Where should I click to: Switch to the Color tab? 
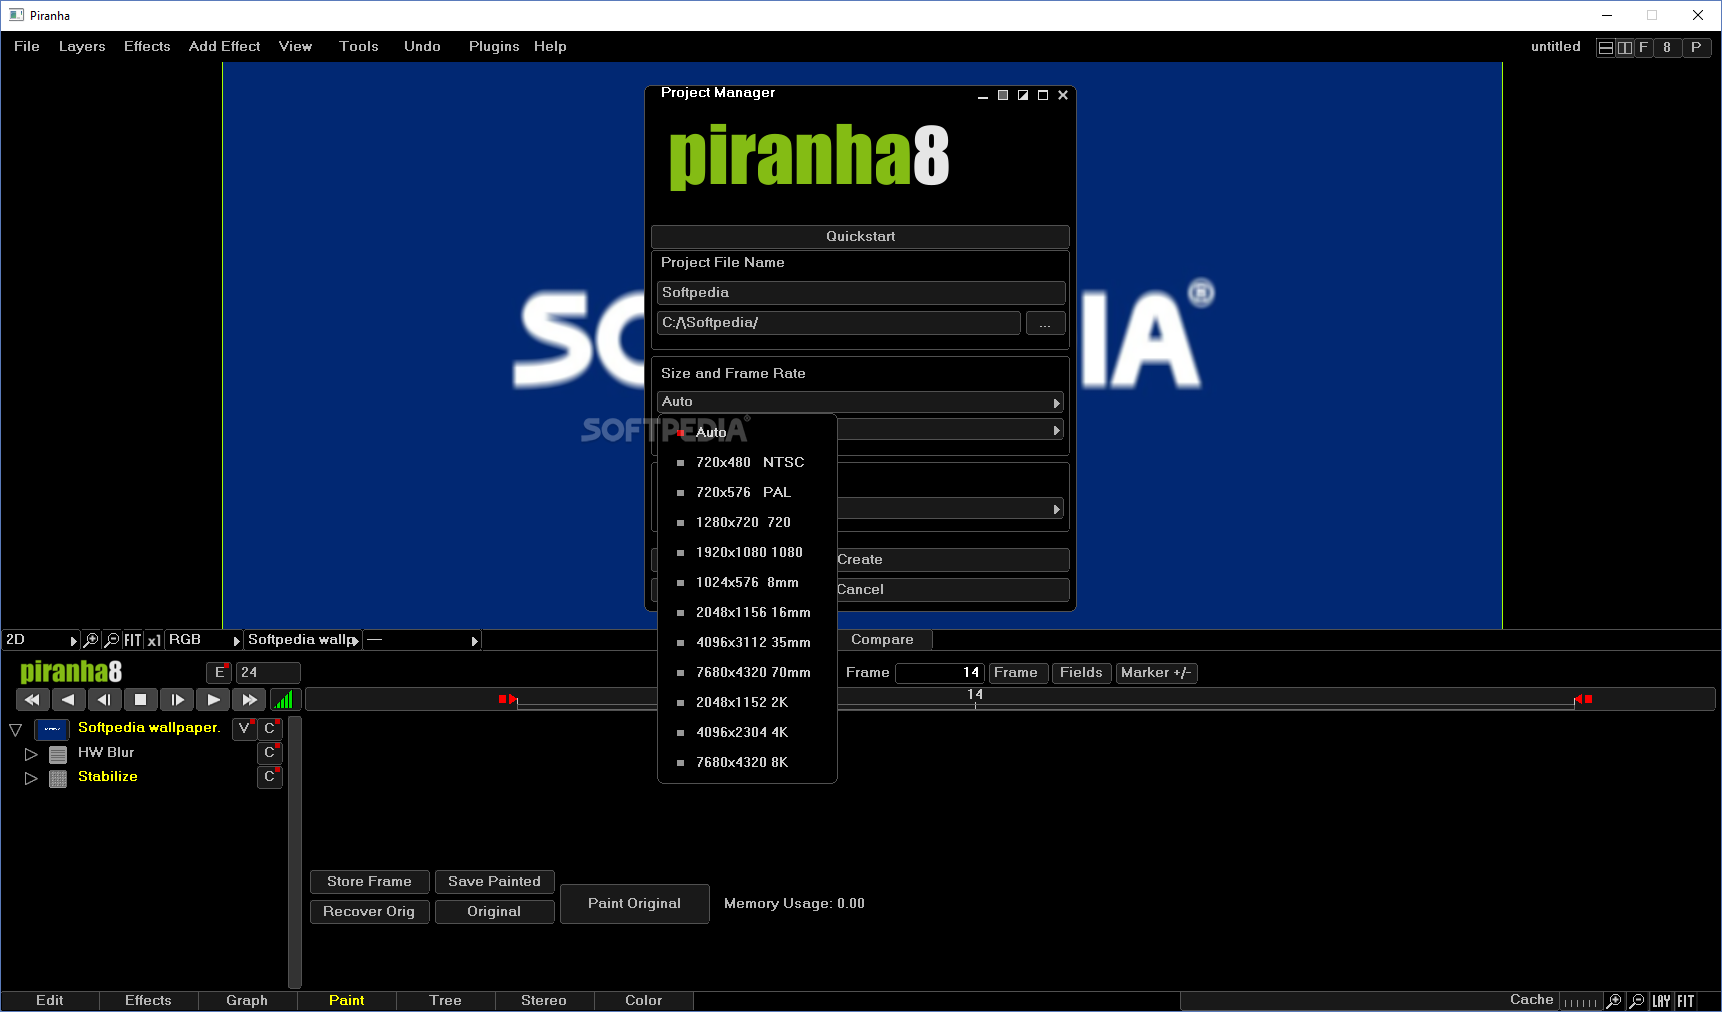click(644, 1001)
